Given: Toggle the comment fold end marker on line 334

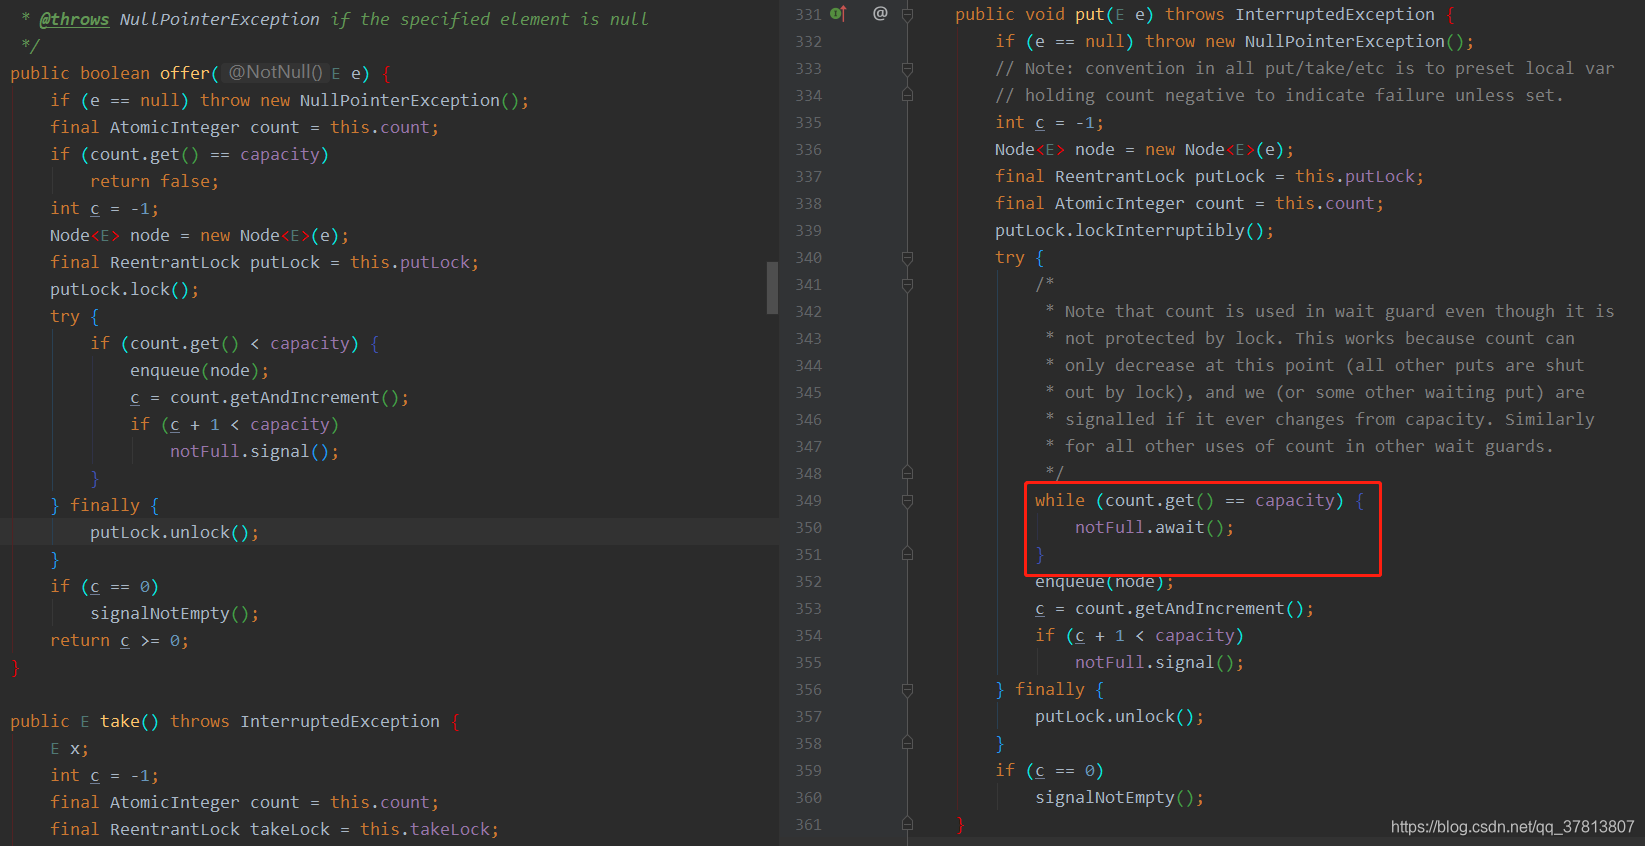Looking at the screenshot, I should click(907, 95).
